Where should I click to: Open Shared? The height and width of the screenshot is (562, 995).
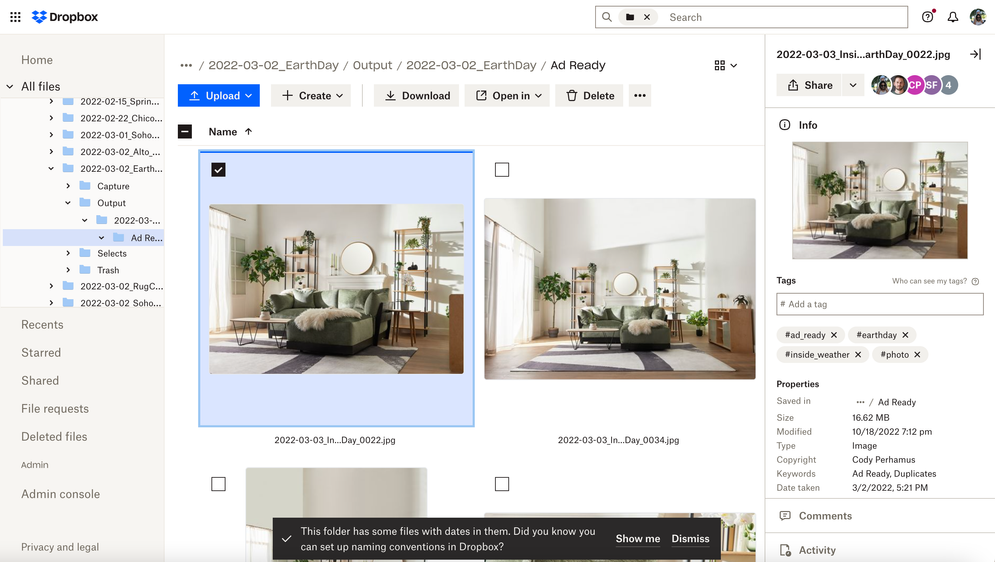point(40,381)
